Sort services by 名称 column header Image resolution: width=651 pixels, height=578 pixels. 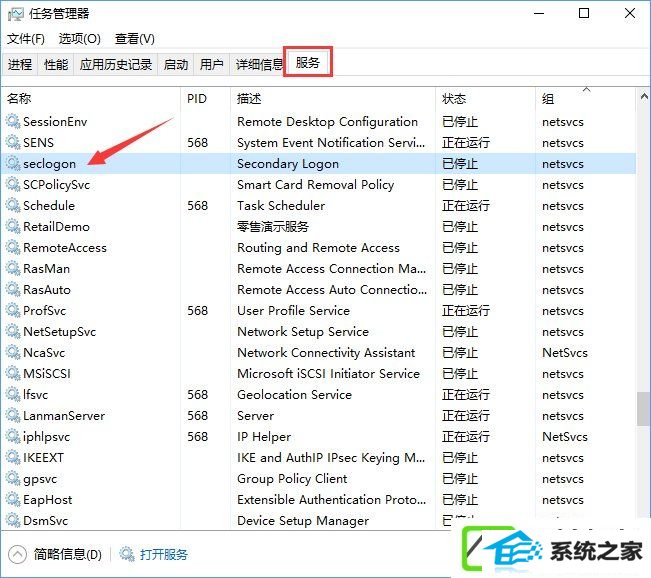(x=91, y=99)
